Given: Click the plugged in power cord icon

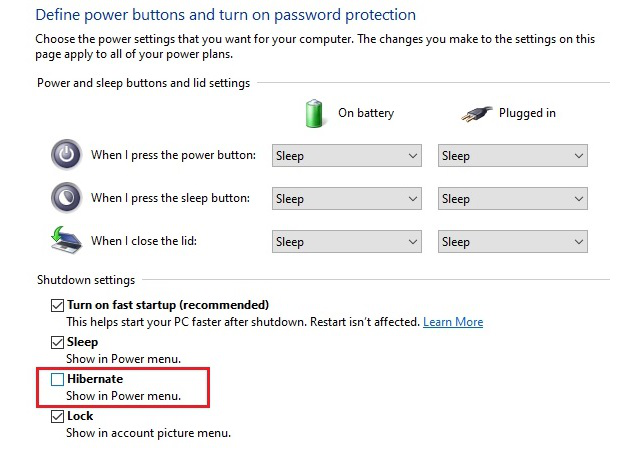Looking at the screenshot, I should [x=477, y=113].
